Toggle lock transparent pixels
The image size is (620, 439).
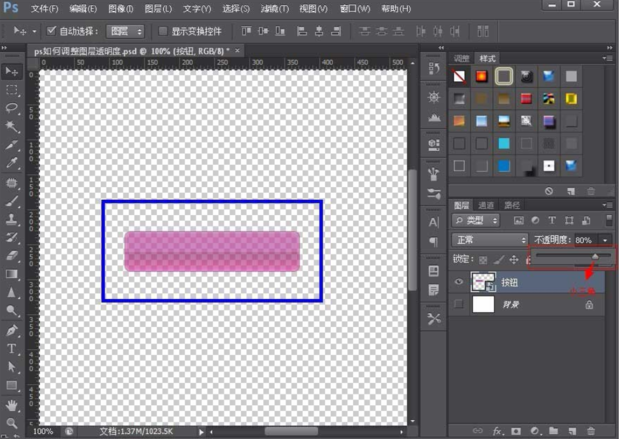coord(483,260)
